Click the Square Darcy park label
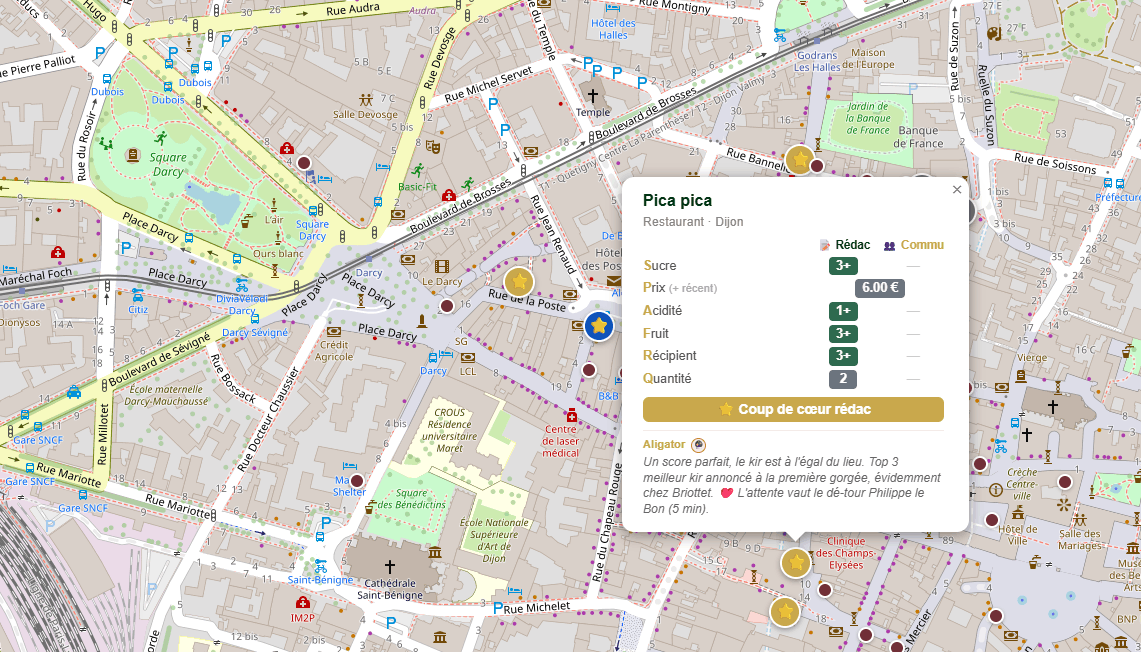Viewport: 1141px width, 652px height. click(168, 164)
